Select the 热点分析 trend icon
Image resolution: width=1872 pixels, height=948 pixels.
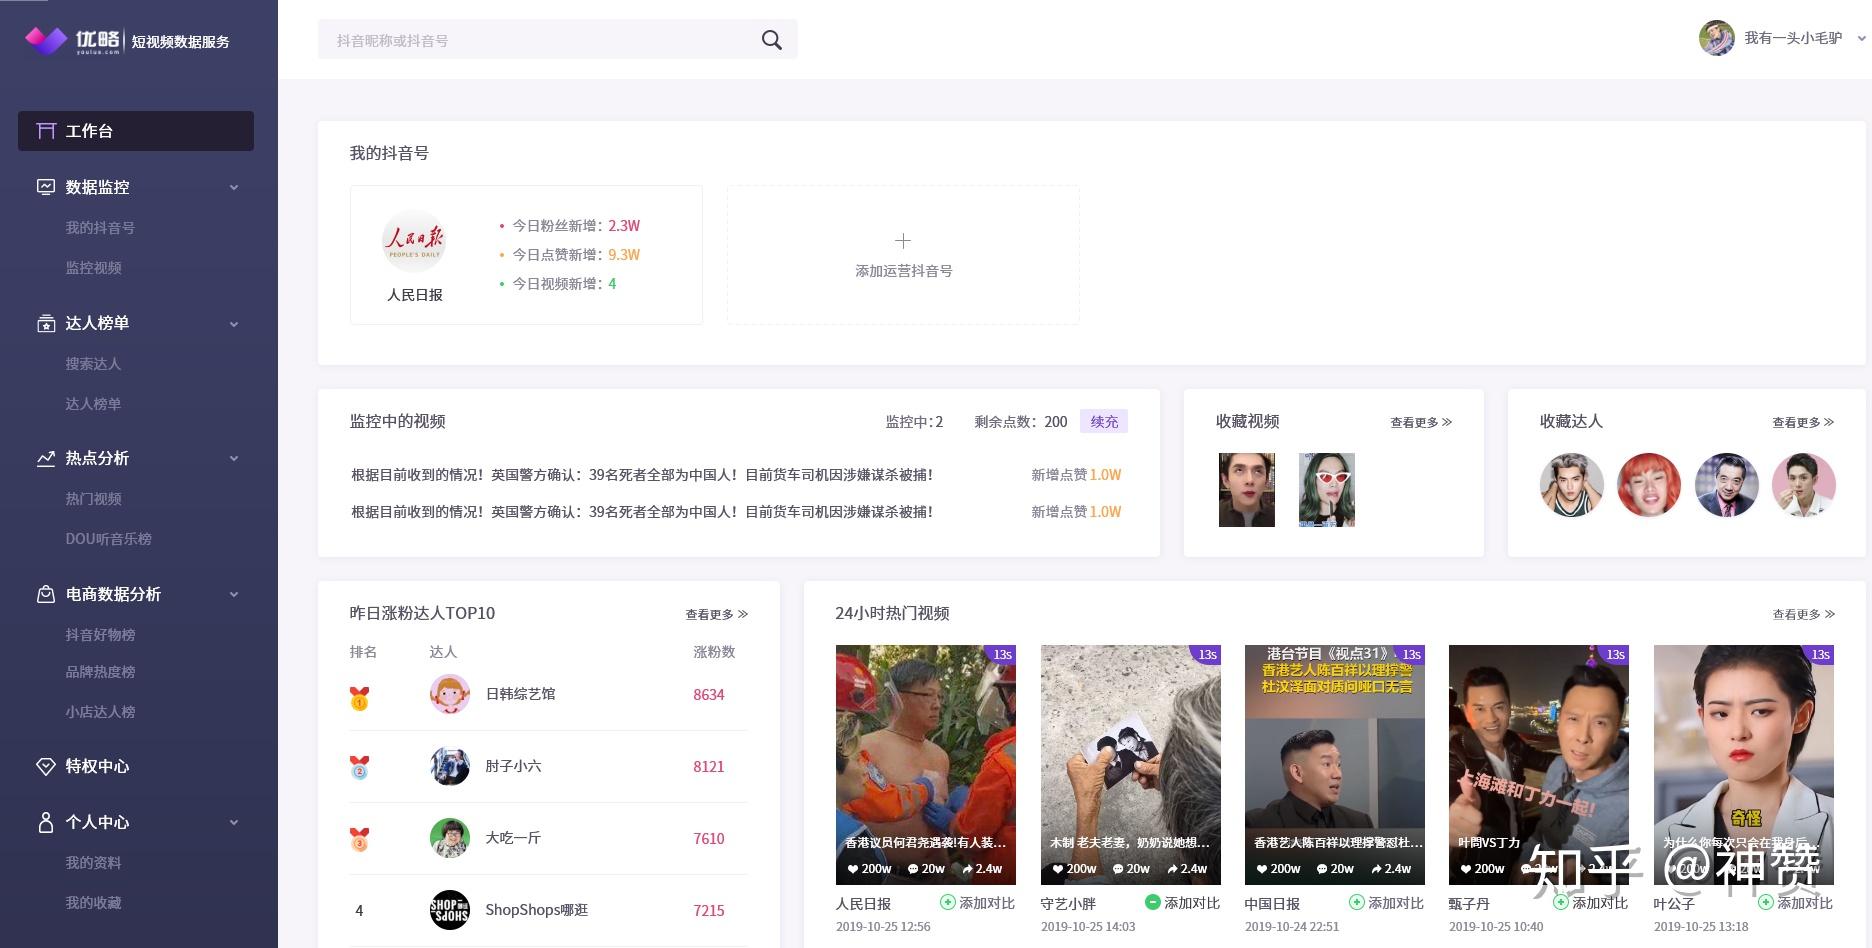click(46, 458)
